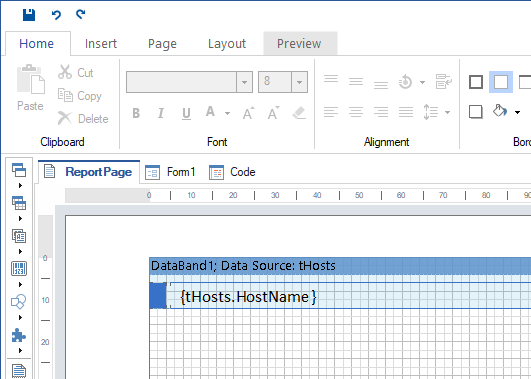531x379 pixels.
Task: Align text to the right
Action: [x=381, y=112]
